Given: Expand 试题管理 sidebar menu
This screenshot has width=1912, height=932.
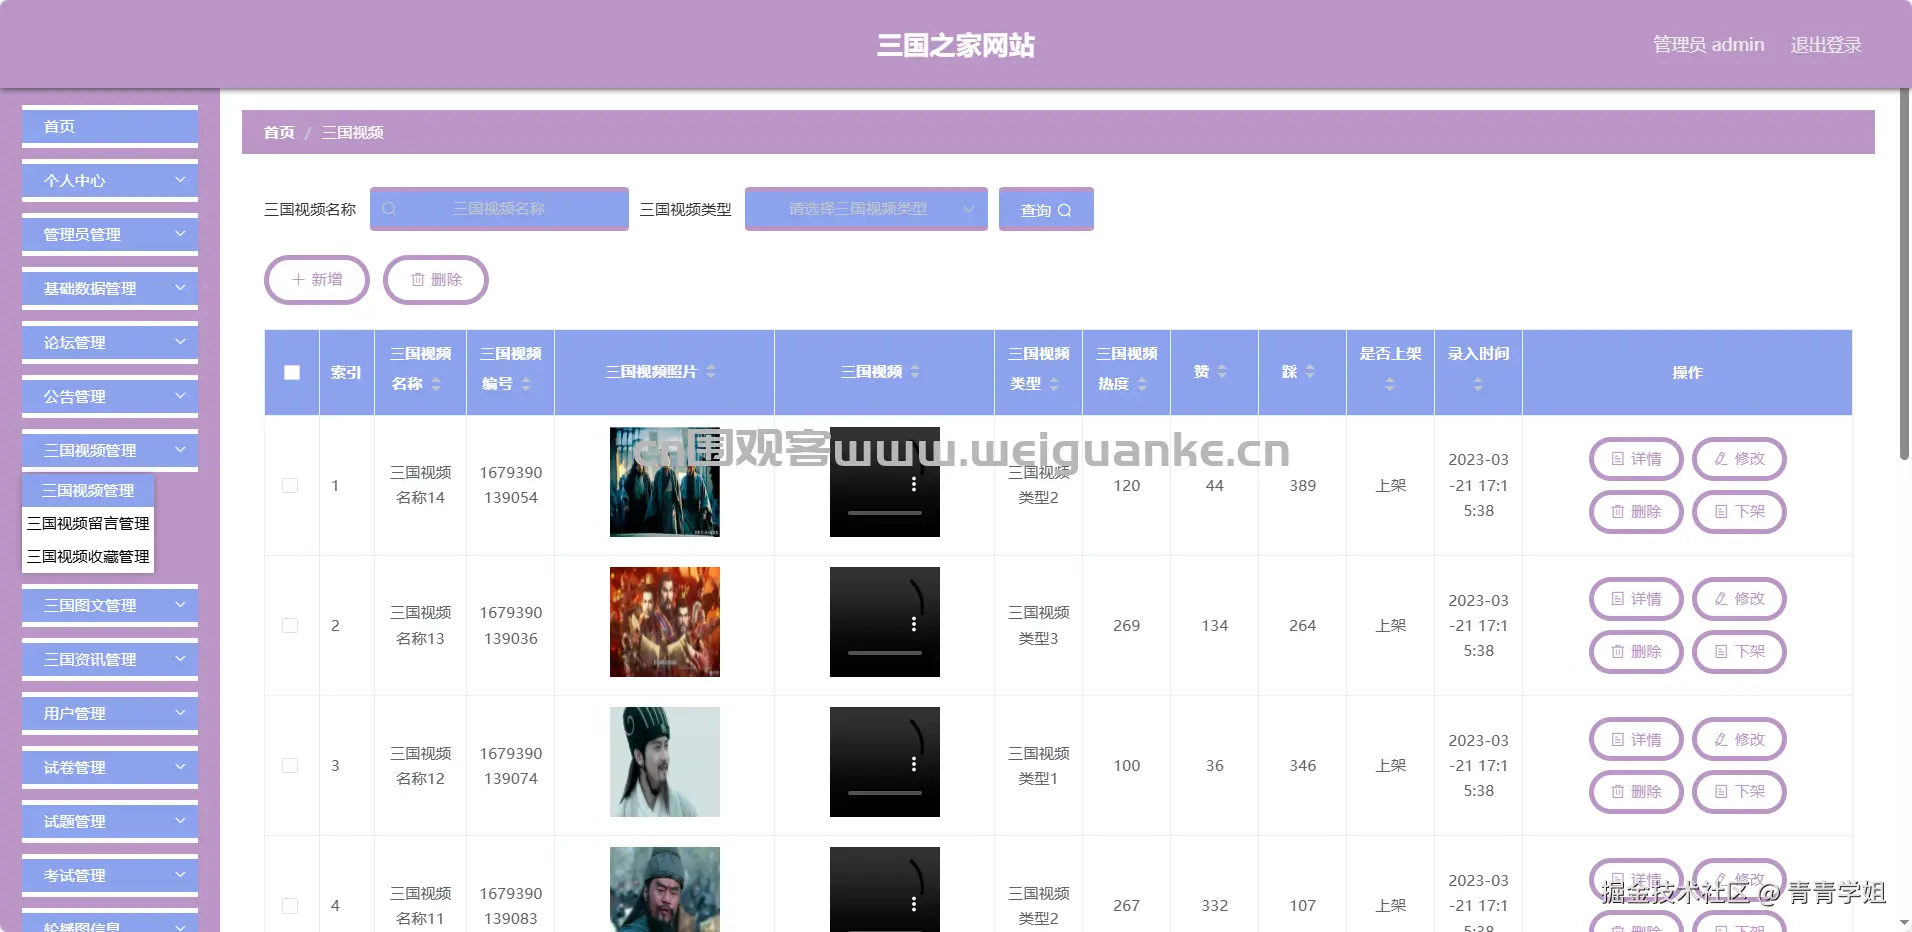Looking at the screenshot, I should click(x=110, y=822).
